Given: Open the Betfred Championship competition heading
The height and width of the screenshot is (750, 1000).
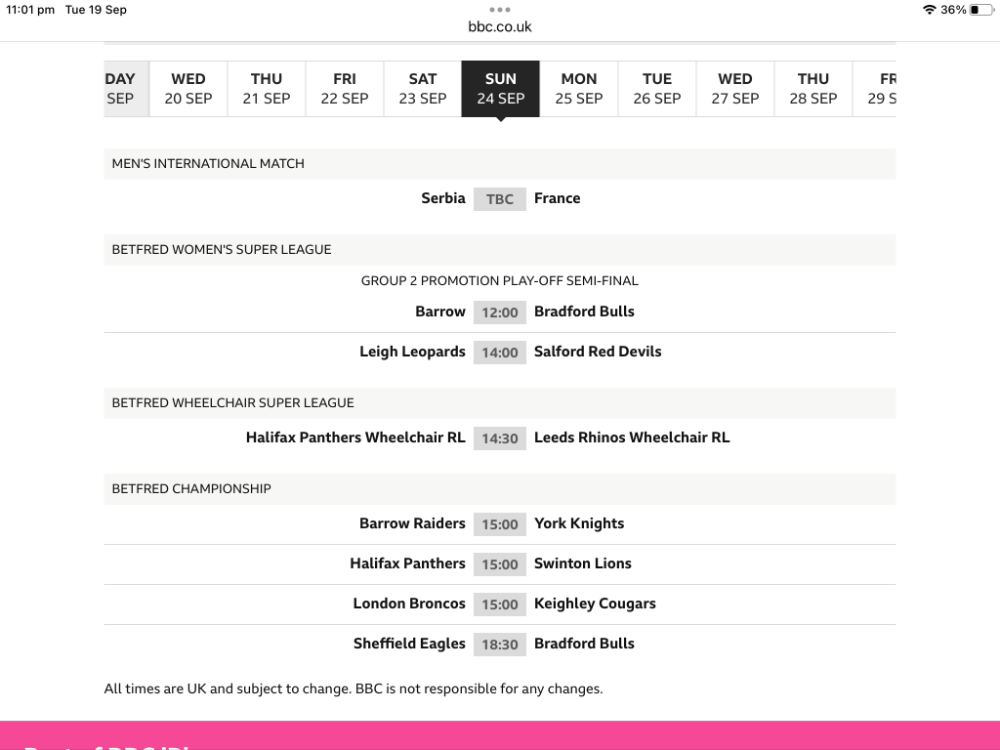Looking at the screenshot, I should 500,489.
